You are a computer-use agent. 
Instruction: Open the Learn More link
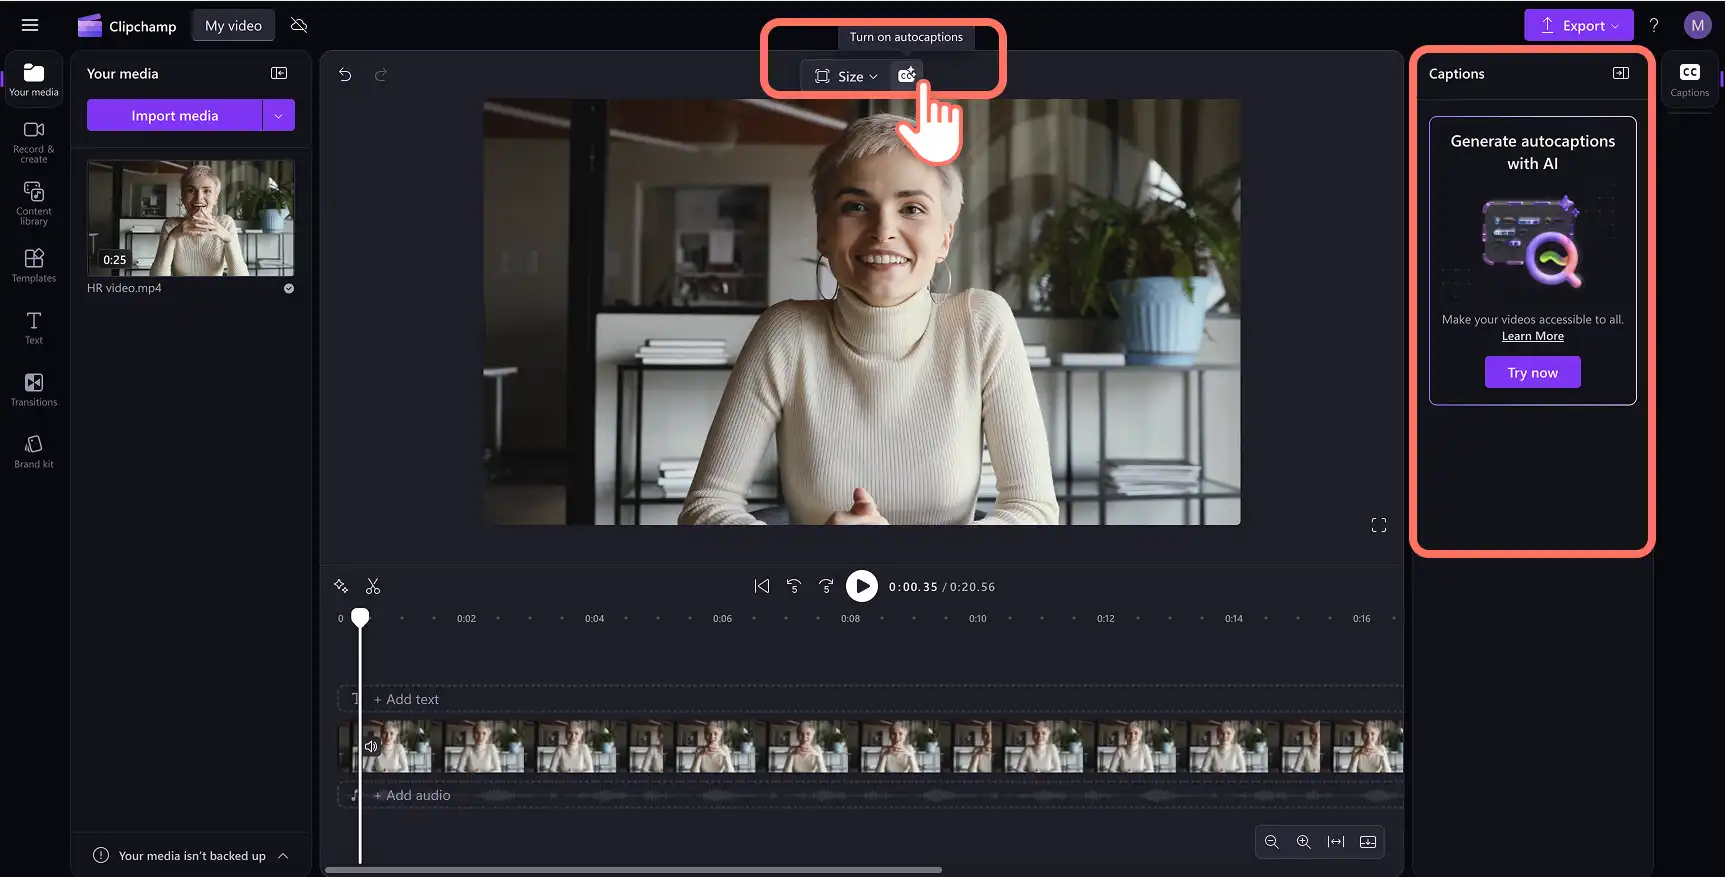click(1532, 336)
